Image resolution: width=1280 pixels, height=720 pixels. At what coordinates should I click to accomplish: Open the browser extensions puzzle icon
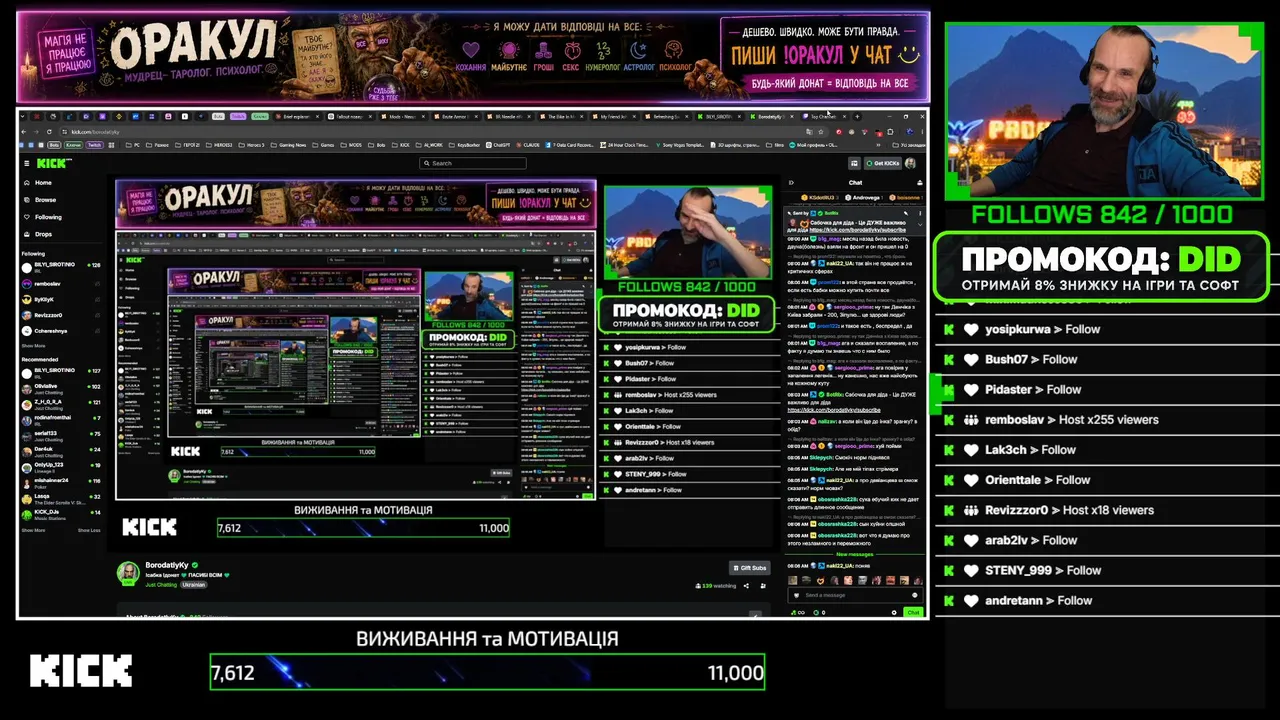[x=889, y=131]
